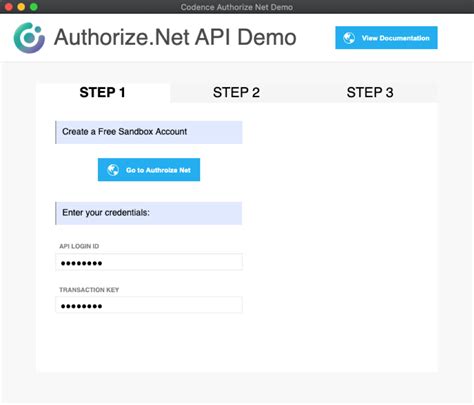Click the Create a Free Sandbox Account text

point(124,132)
